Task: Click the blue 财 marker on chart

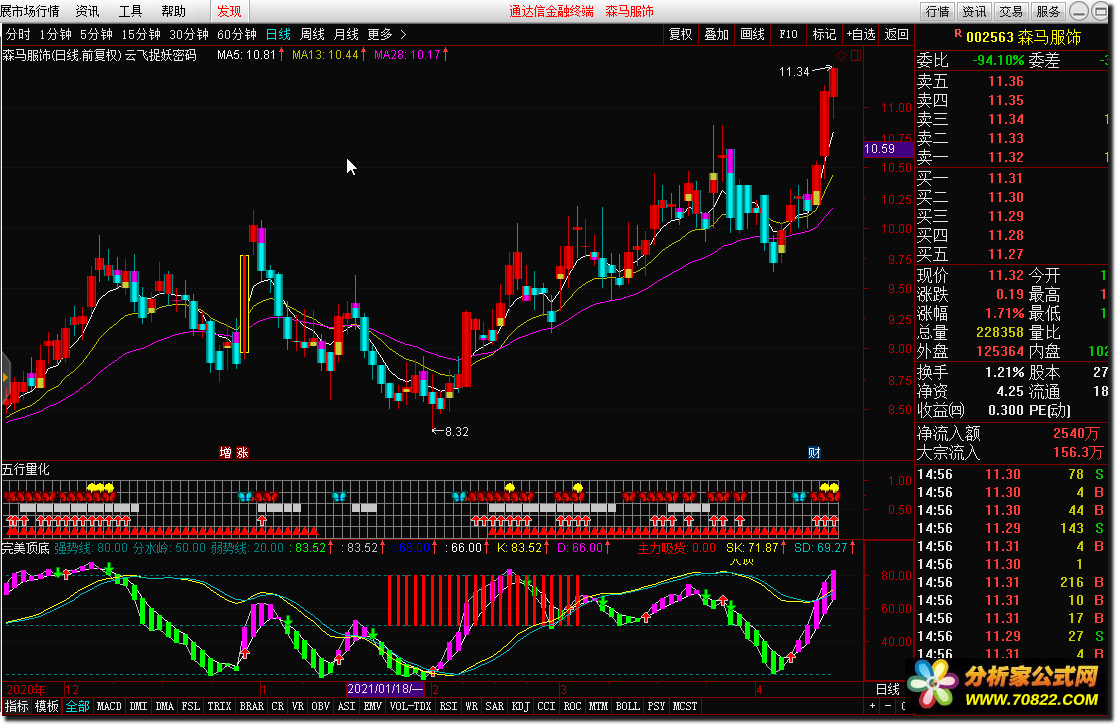Action: coord(814,453)
